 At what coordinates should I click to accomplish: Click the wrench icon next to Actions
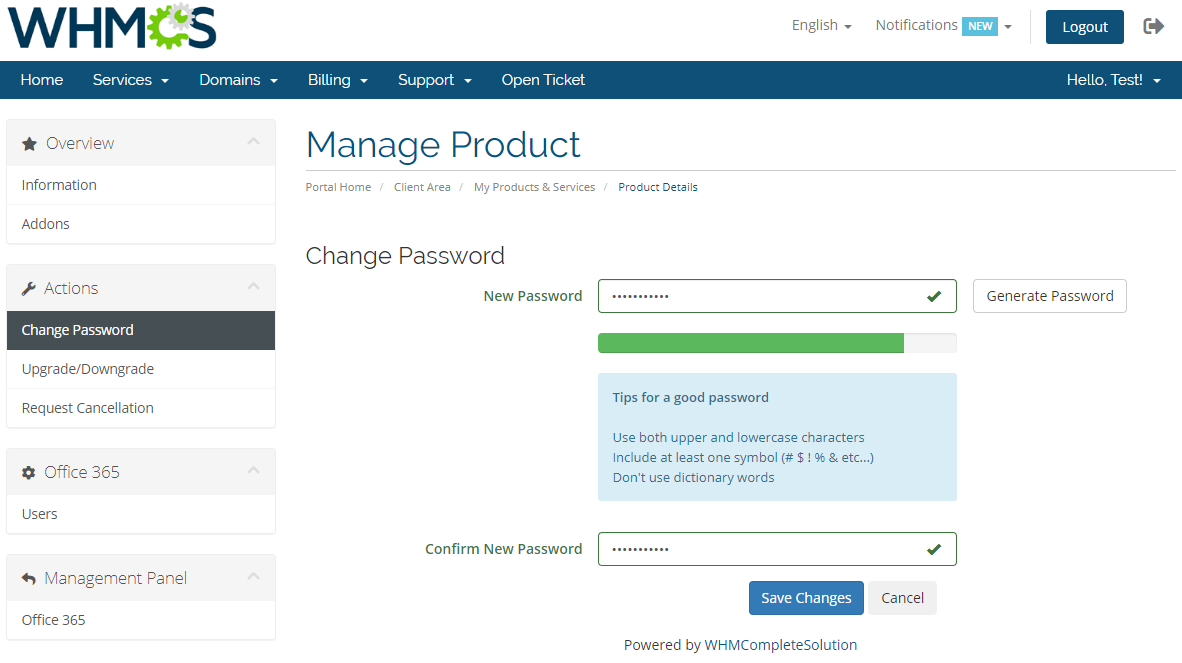[28, 287]
